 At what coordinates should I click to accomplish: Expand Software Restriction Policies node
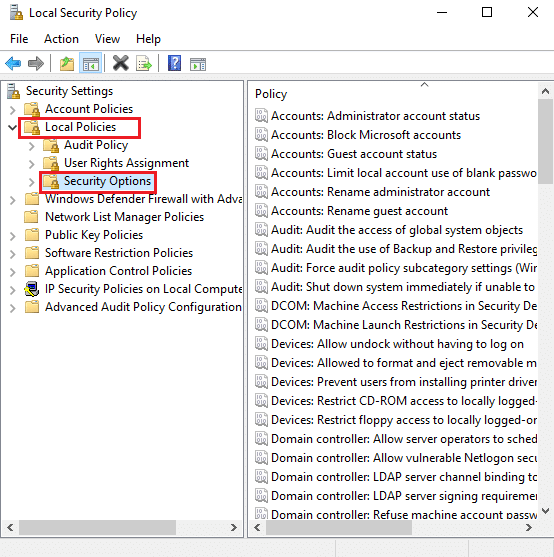[x=12, y=254]
